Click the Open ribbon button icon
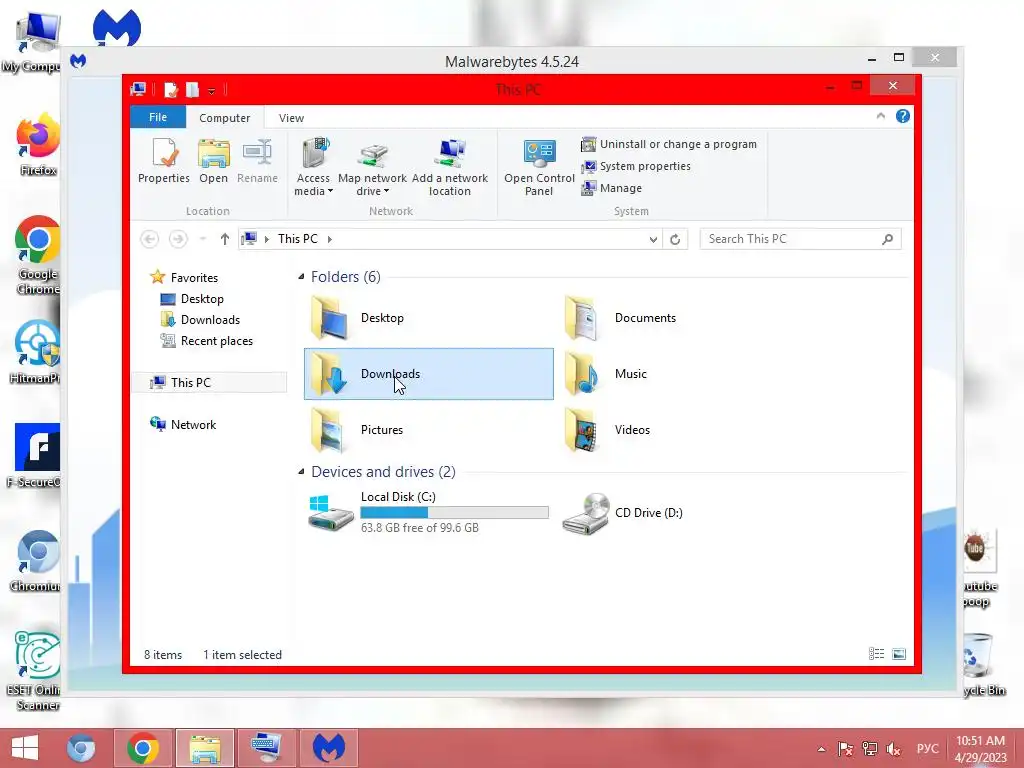1024x768 pixels. [214, 153]
